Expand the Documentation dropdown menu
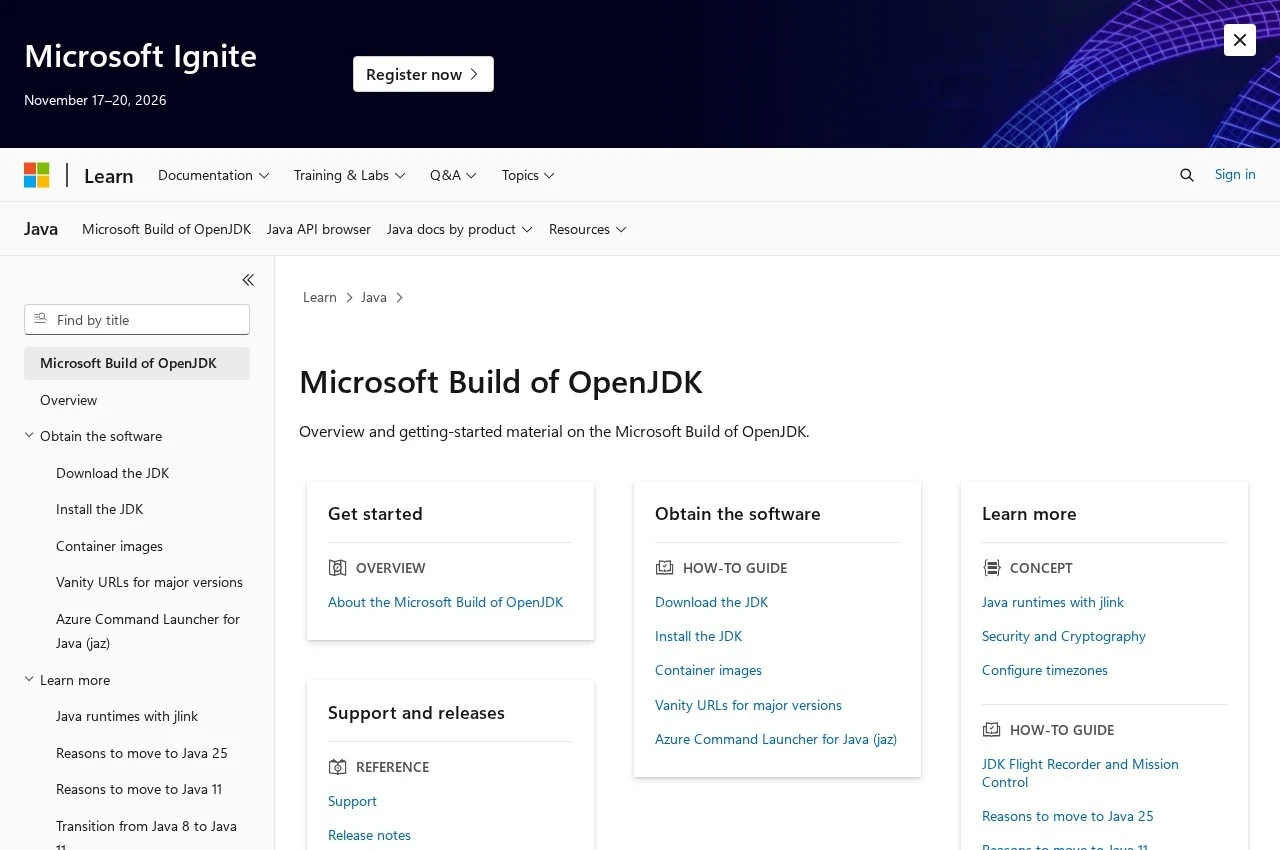 click(x=214, y=175)
